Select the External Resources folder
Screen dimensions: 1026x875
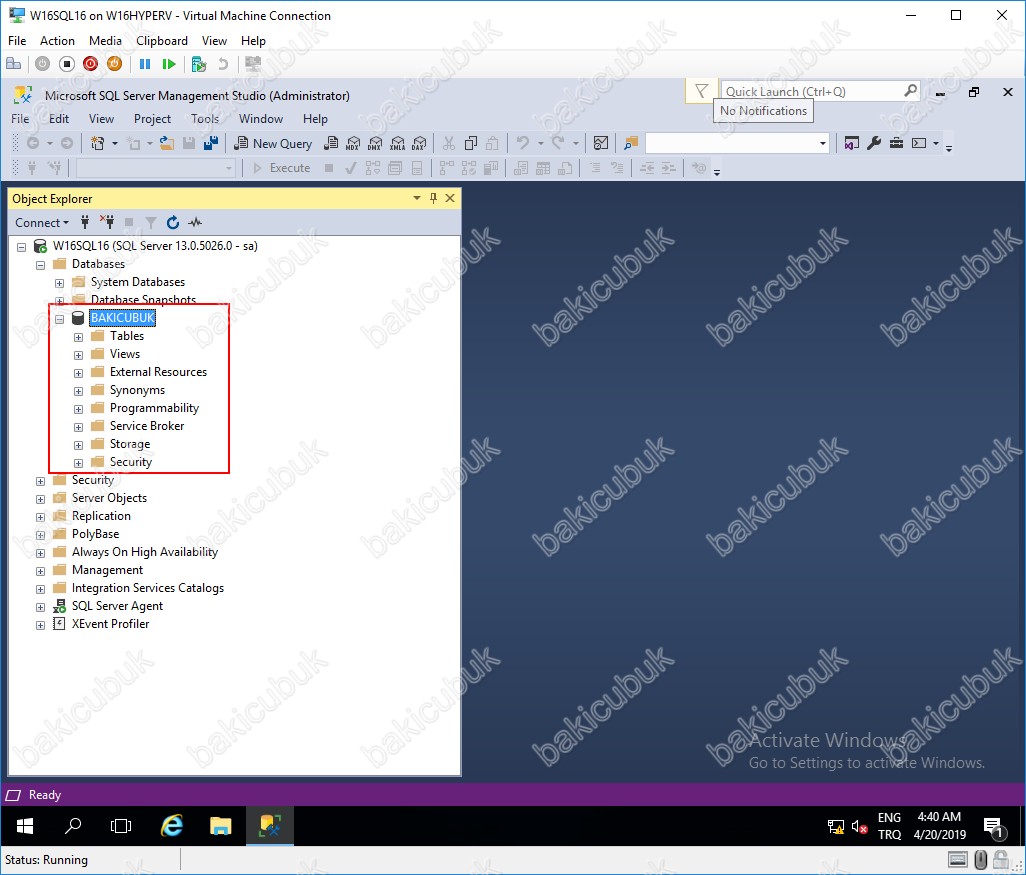[158, 372]
